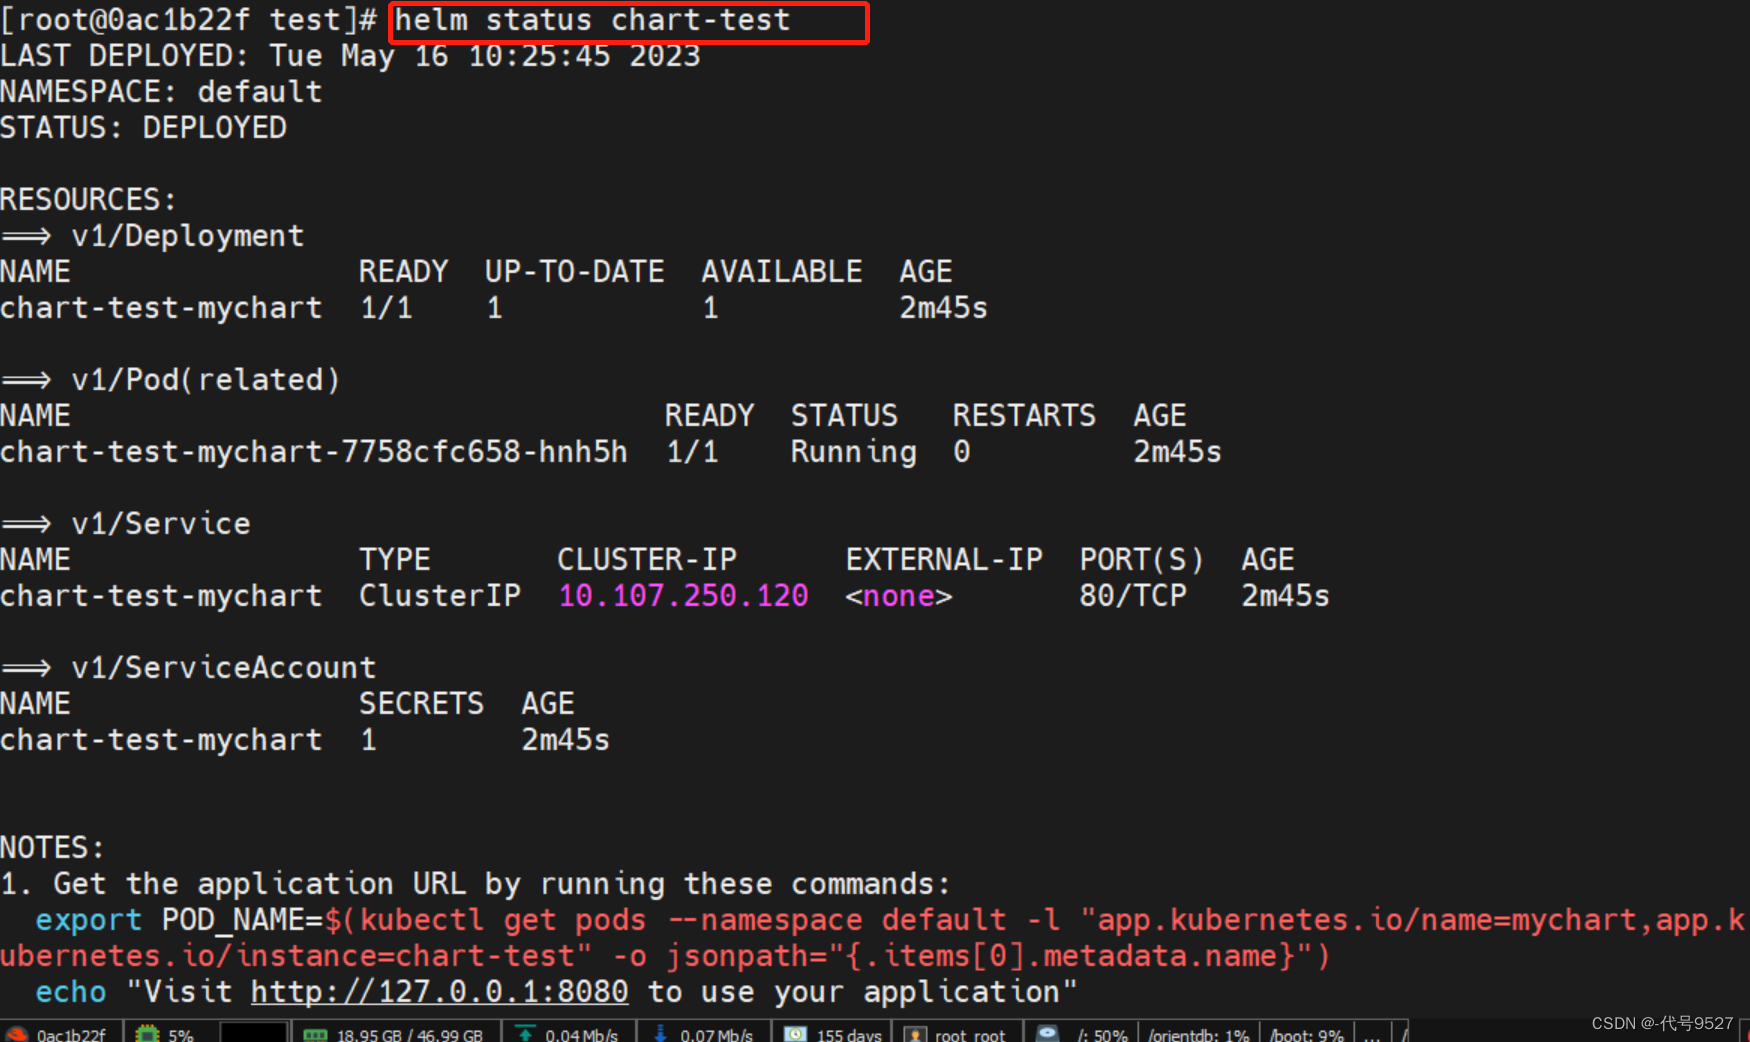Viewport: 1750px width, 1042px height.
Task: Click the 'echo' keyword in the notes
Action: click(x=71, y=992)
